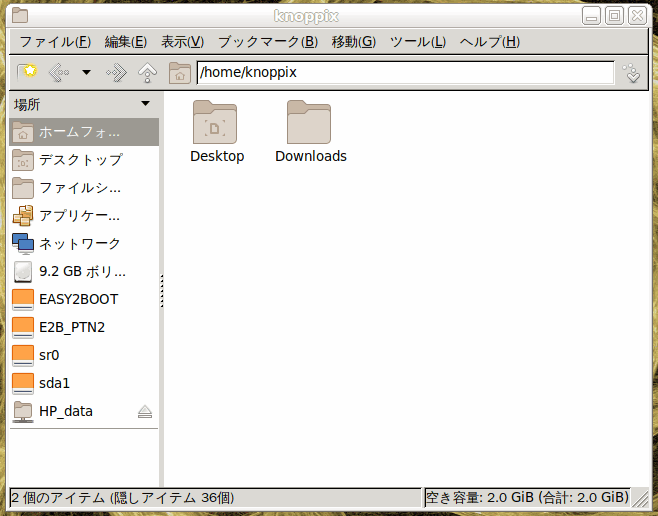Open a new tab with the star folder icon
Screen dimensions: 658x516
tap(27, 72)
